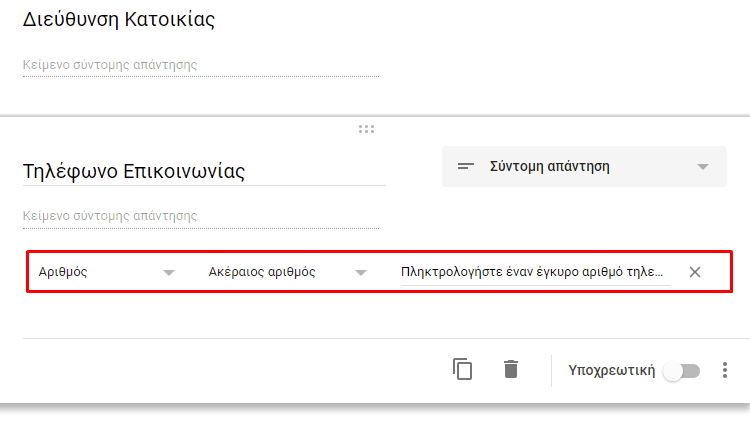
Task: Click short answer placeholder under Τηλέφωνο Επικοινωνίας
Action: click(x=201, y=216)
